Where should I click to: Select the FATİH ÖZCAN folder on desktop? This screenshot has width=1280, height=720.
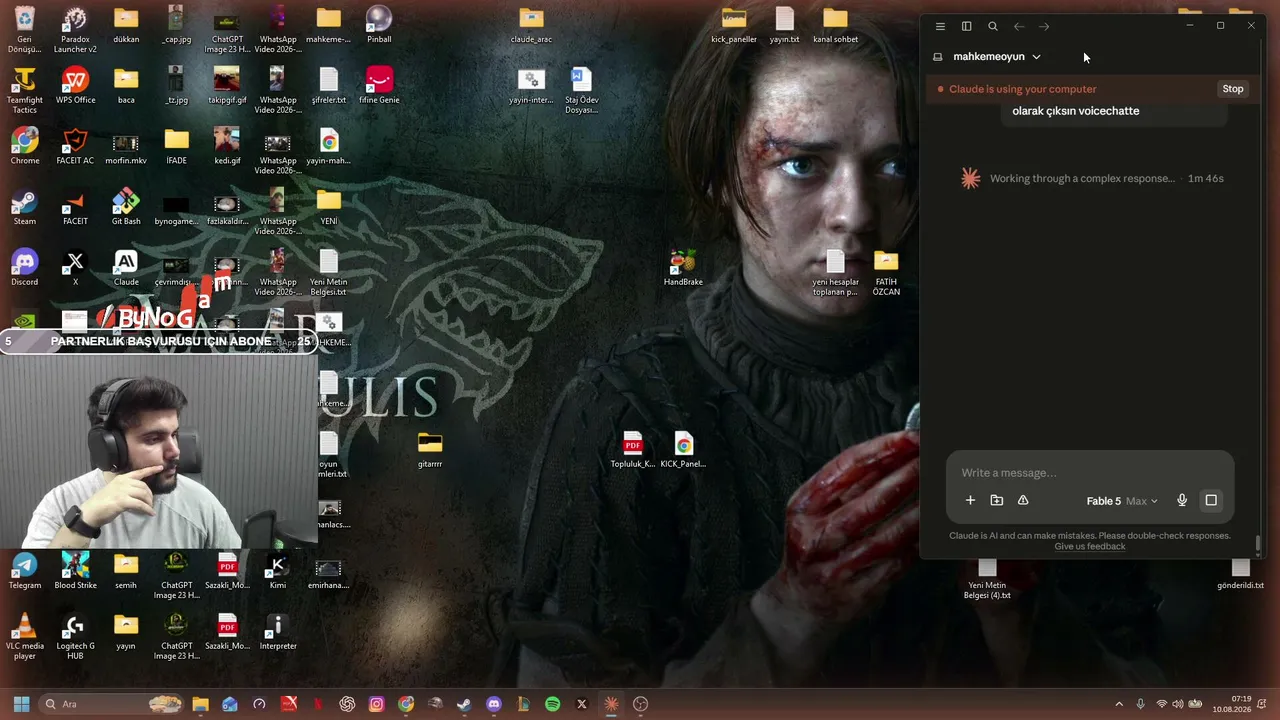tap(886, 273)
